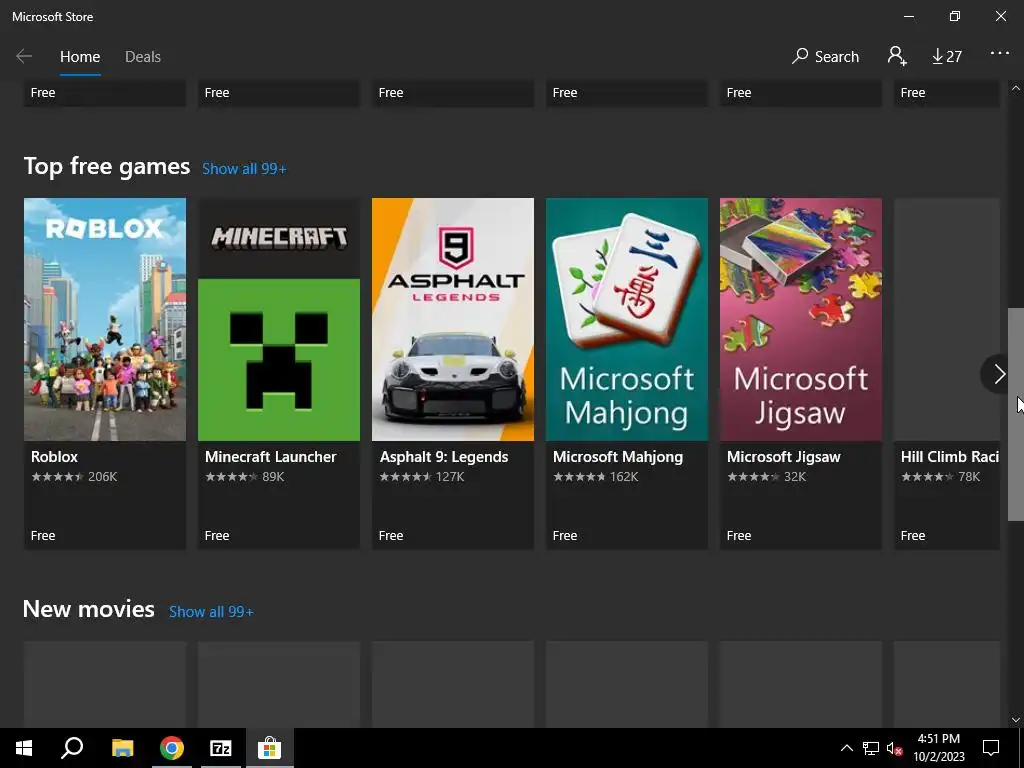This screenshot has width=1024, height=768.
Task: Click the Free price under Minecraft Launcher
Action: [x=217, y=536]
